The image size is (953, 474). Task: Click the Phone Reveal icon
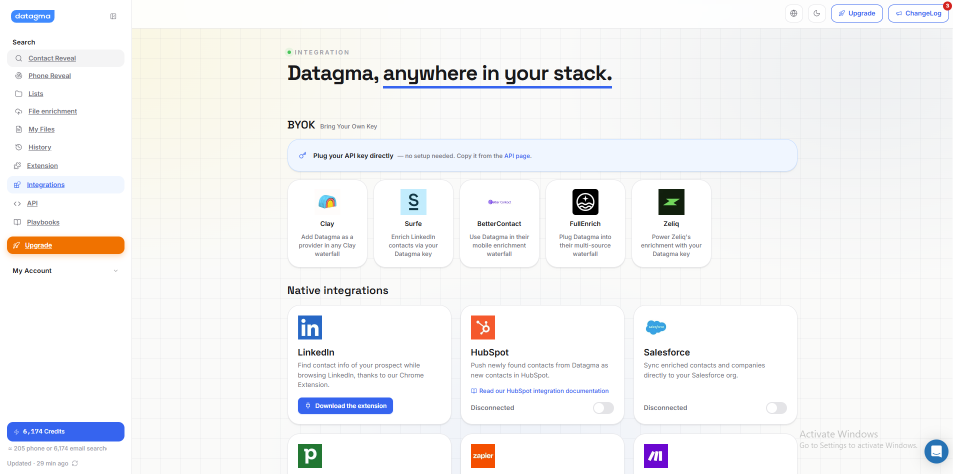click(19, 76)
